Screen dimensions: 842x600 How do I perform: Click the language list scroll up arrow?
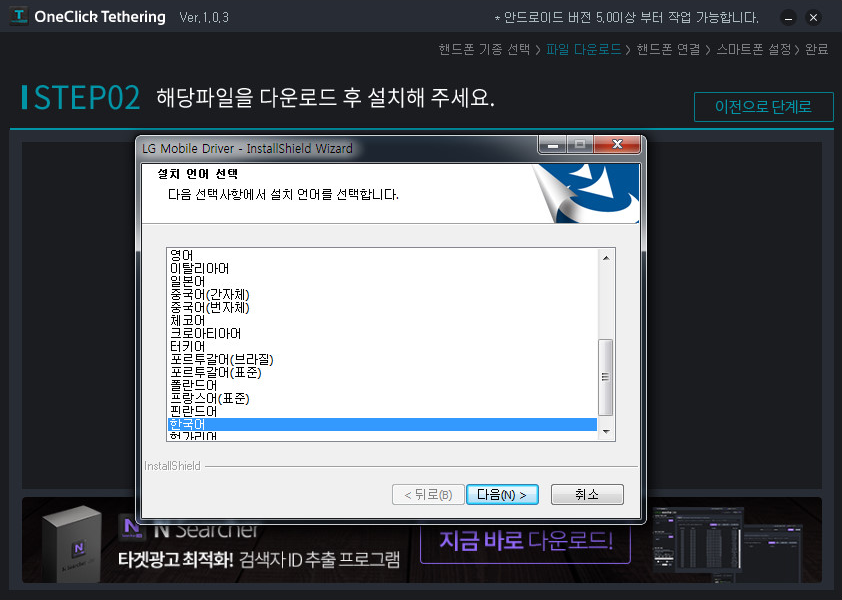point(606,258)
